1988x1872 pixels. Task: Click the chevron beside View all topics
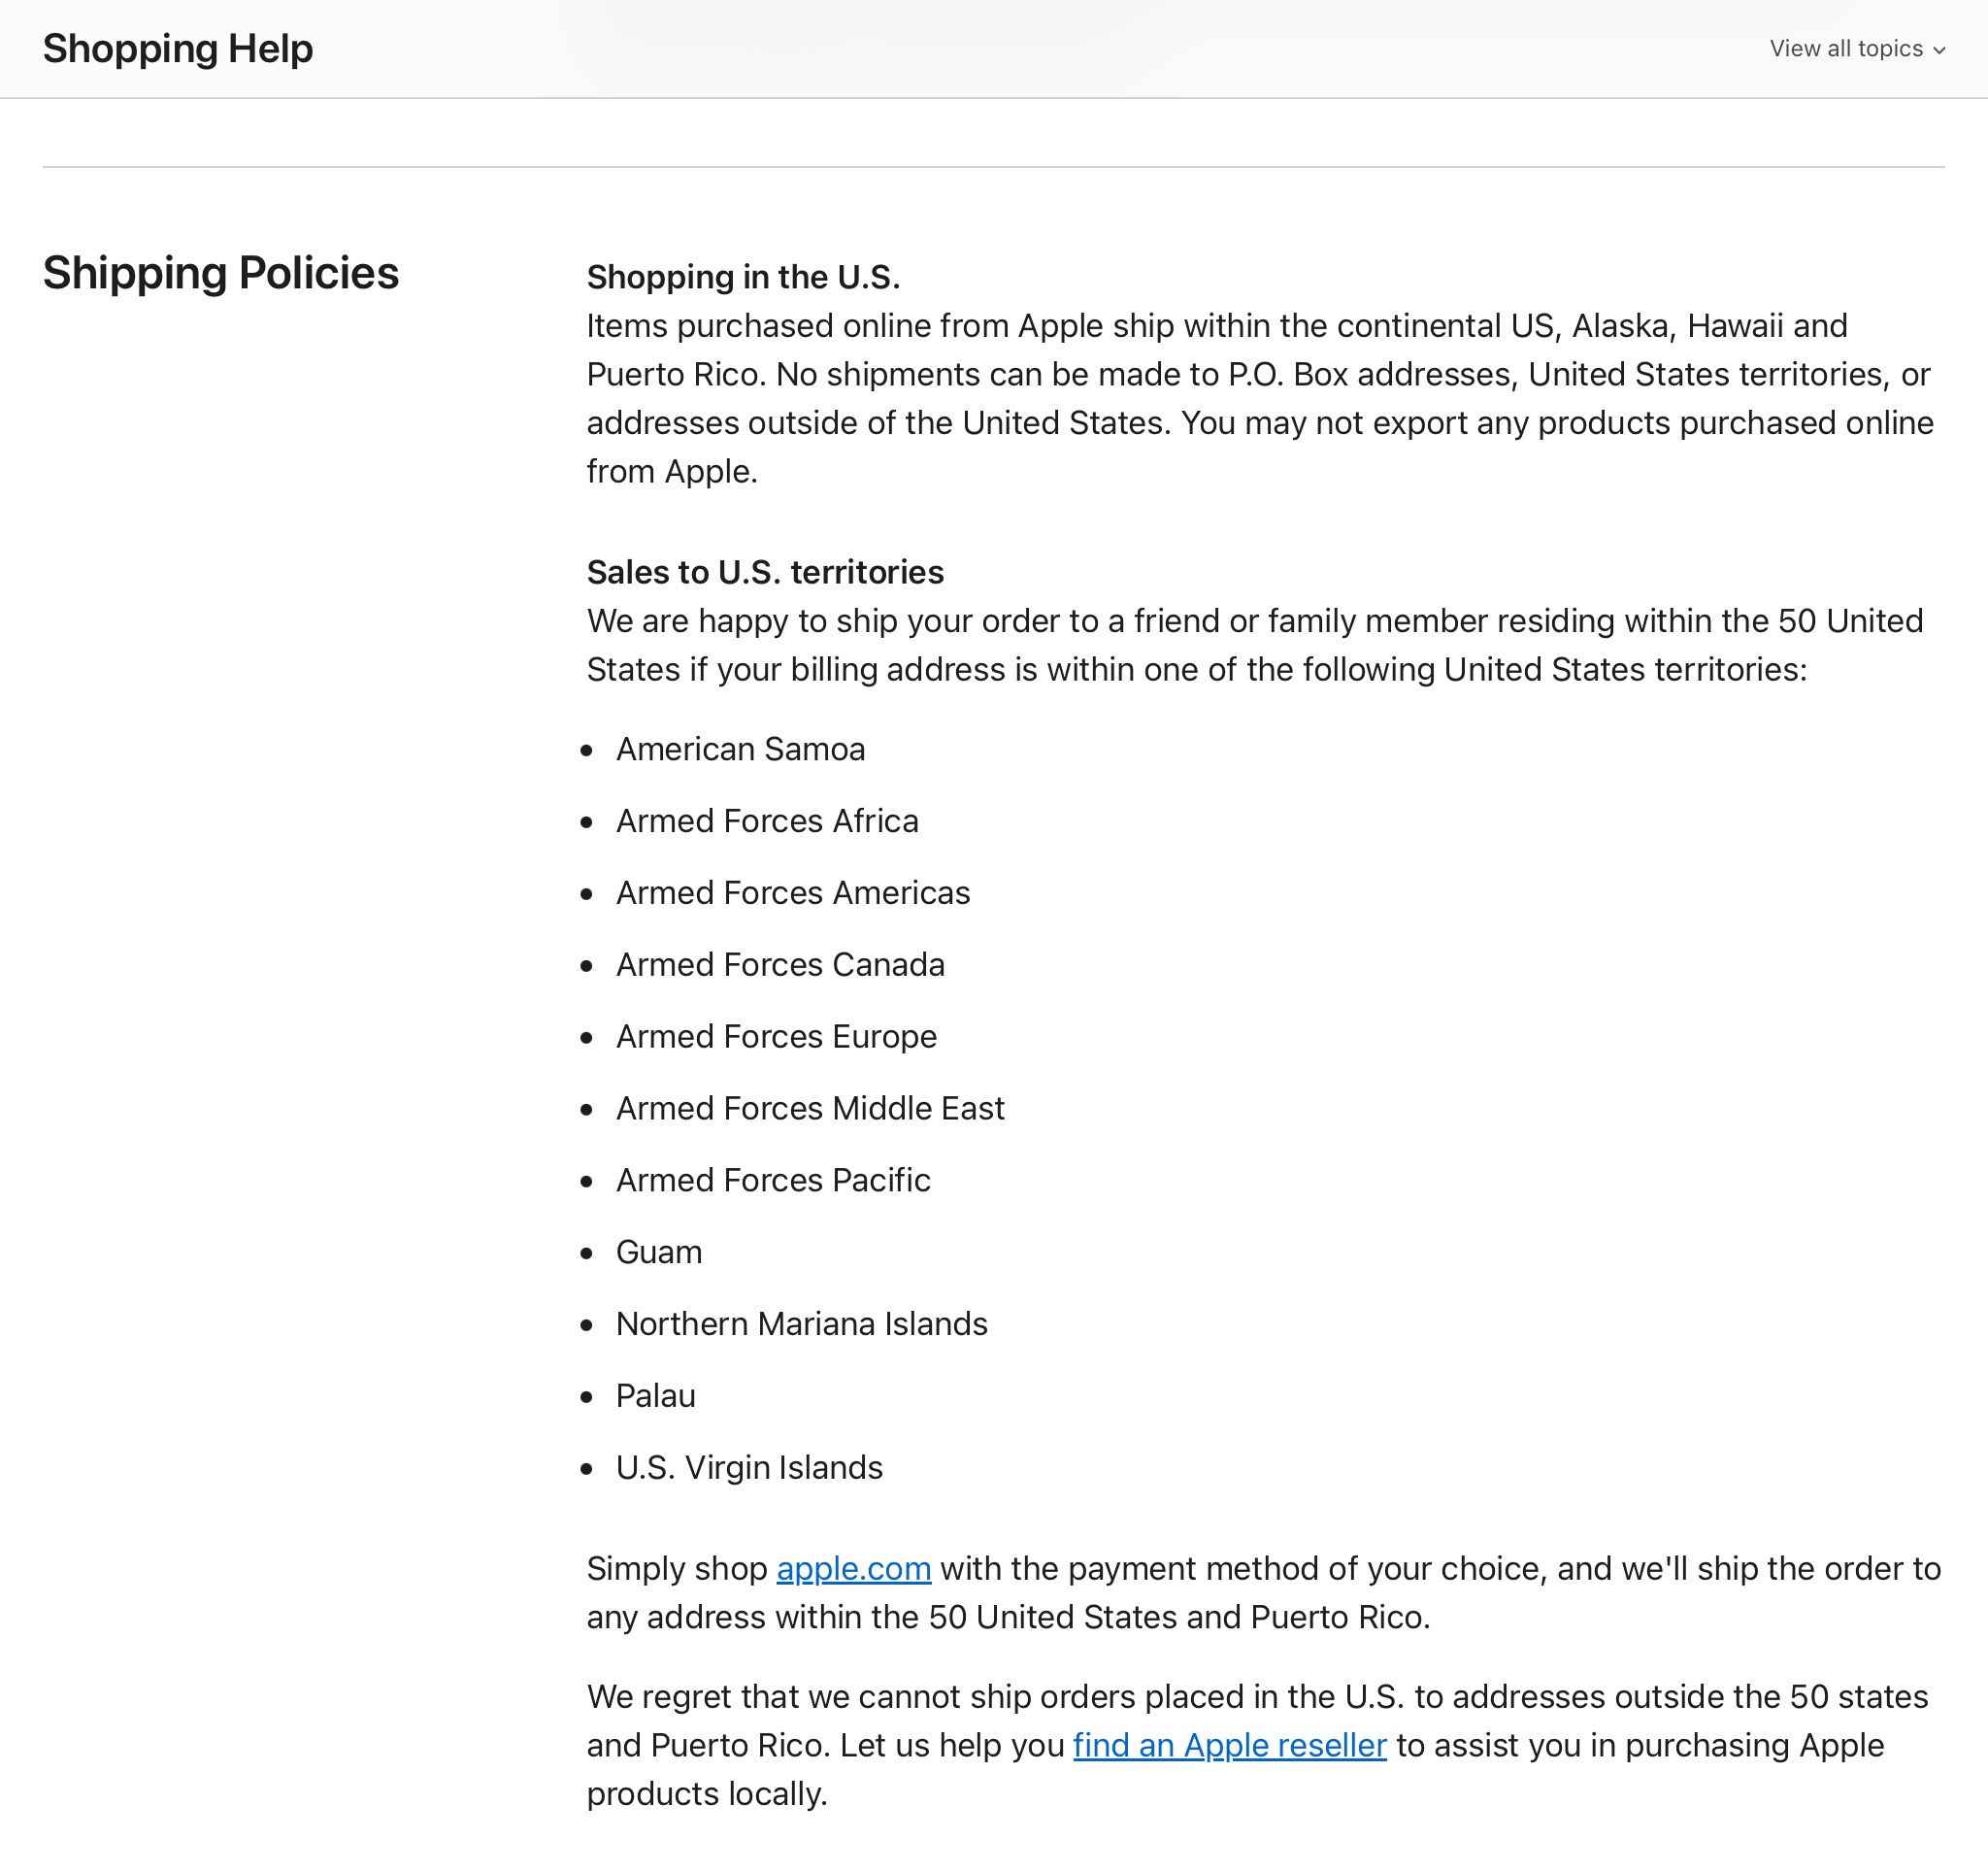click(x=1939, y=50)
